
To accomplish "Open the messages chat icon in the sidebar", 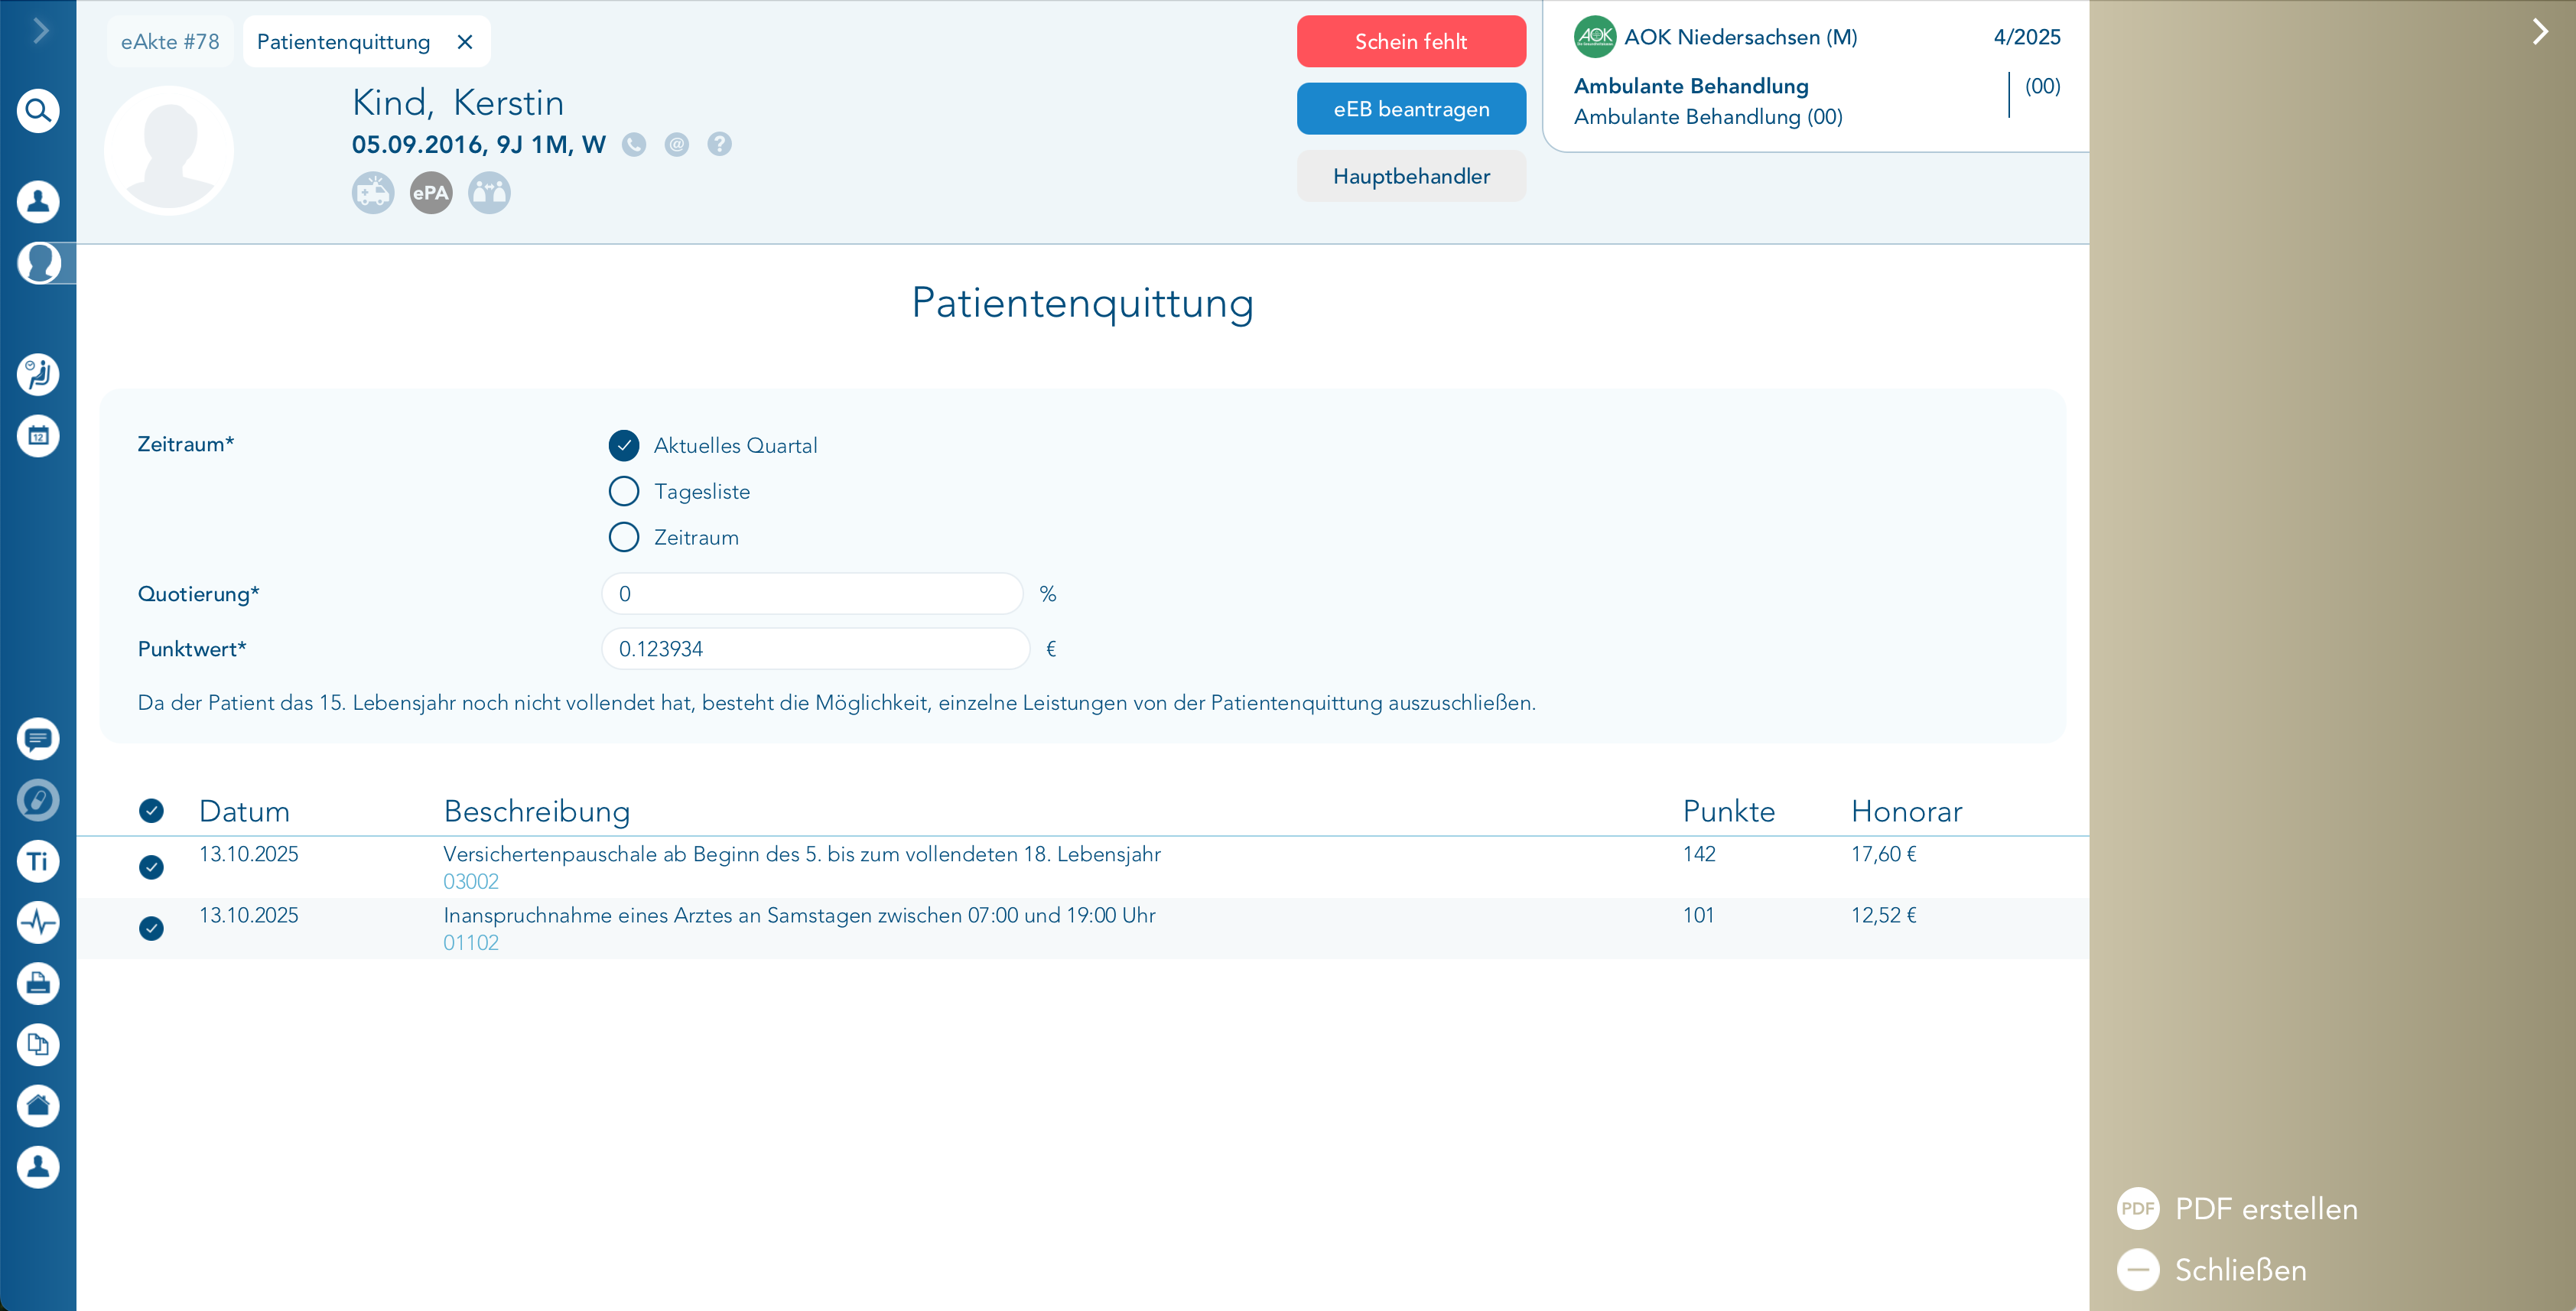I will point(38,739).
